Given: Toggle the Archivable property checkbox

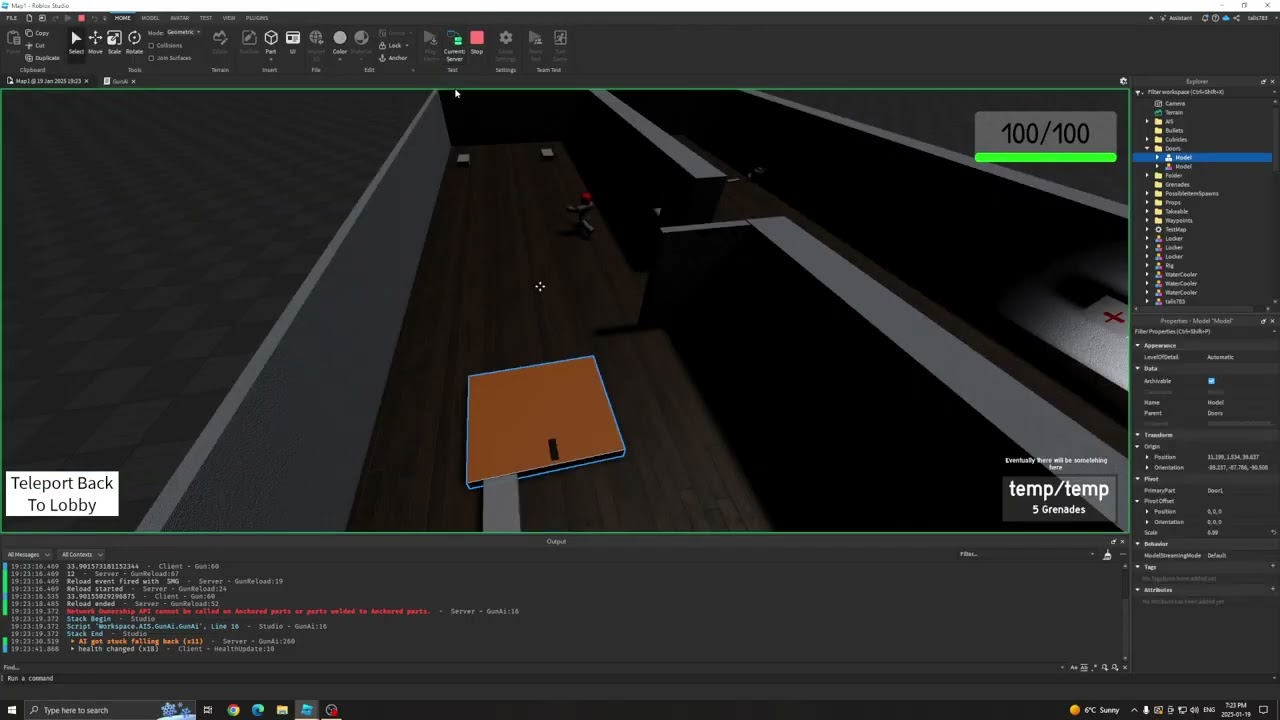Looking at the screenshot, I should (1211, 380).
